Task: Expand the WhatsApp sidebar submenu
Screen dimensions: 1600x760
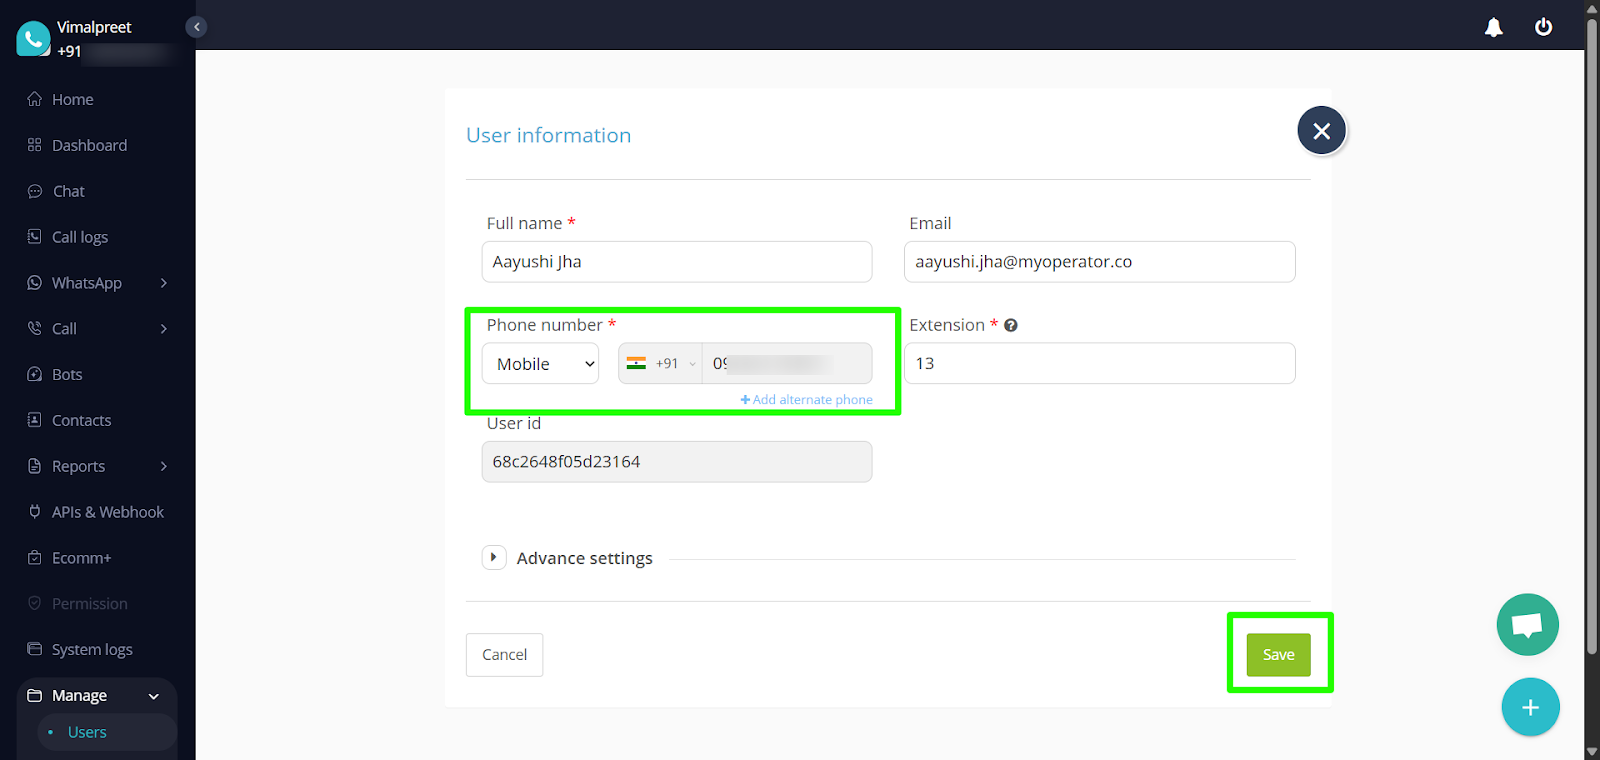Action: (x=163, y=283)
